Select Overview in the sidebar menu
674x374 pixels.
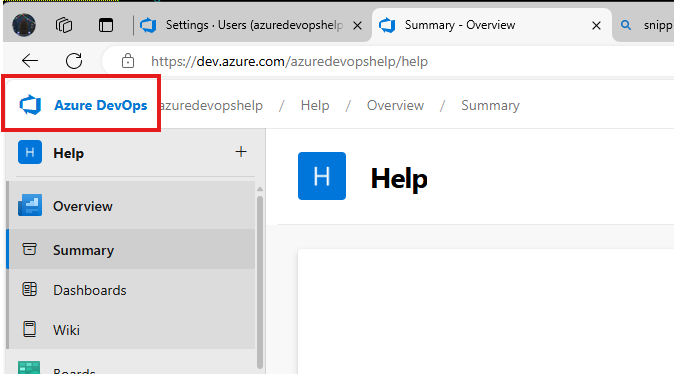132,206
